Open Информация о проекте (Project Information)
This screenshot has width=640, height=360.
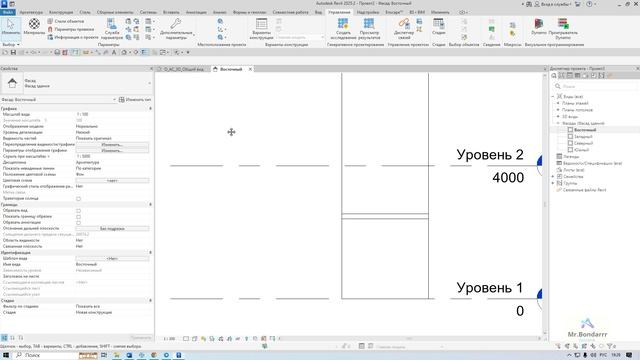(73, 37)
